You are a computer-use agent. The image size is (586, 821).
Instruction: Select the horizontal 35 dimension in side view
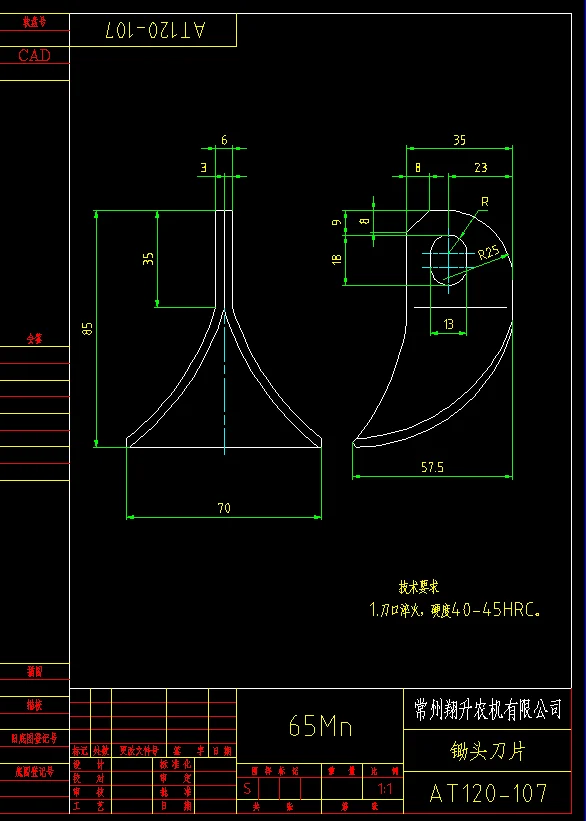coord(459,140)
